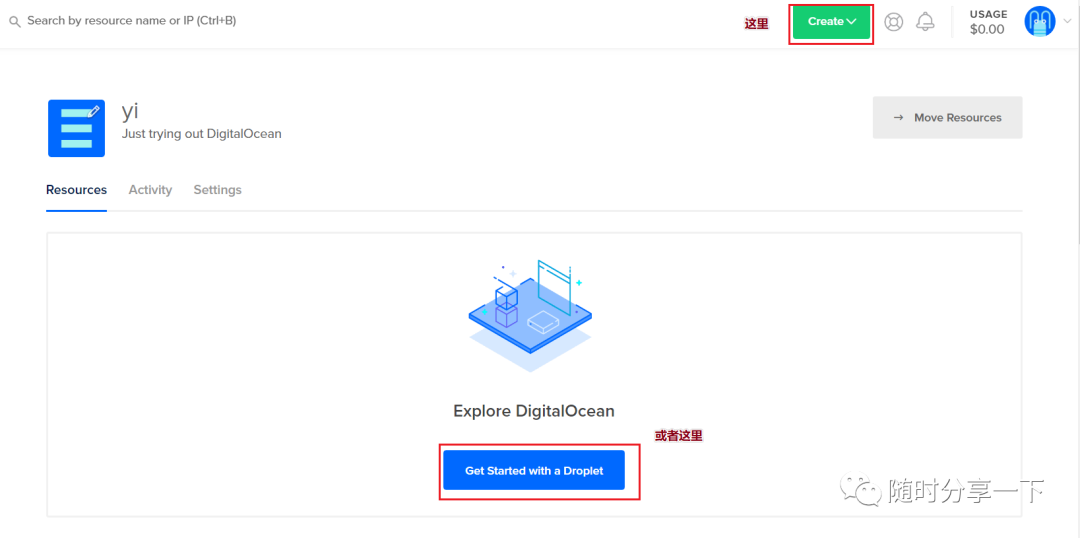The height and width of the screenshot is (538, 1080).
Task: Open the support lifebuoy icon
Action: click(893, 22)
